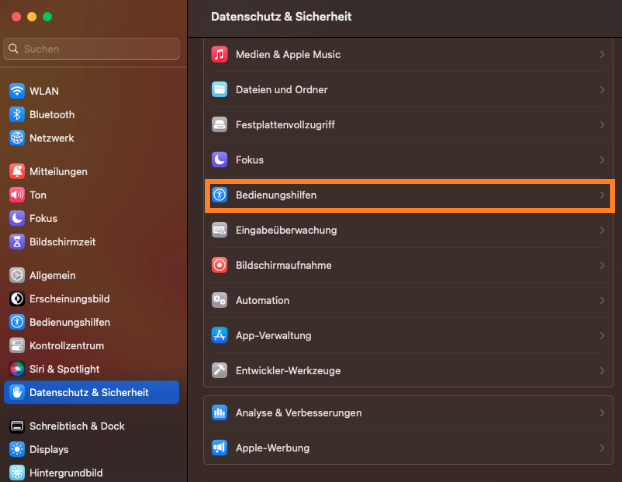The image size is (622, 482).
Task: Click the Bildschirmaufnahme record icon
Action: point(220,265)
